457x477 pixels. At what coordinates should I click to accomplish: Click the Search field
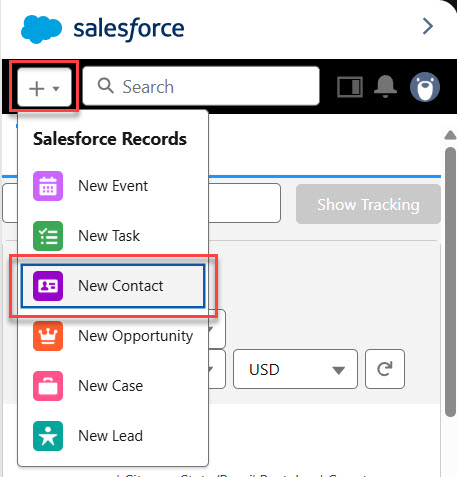tap(201, 86)
